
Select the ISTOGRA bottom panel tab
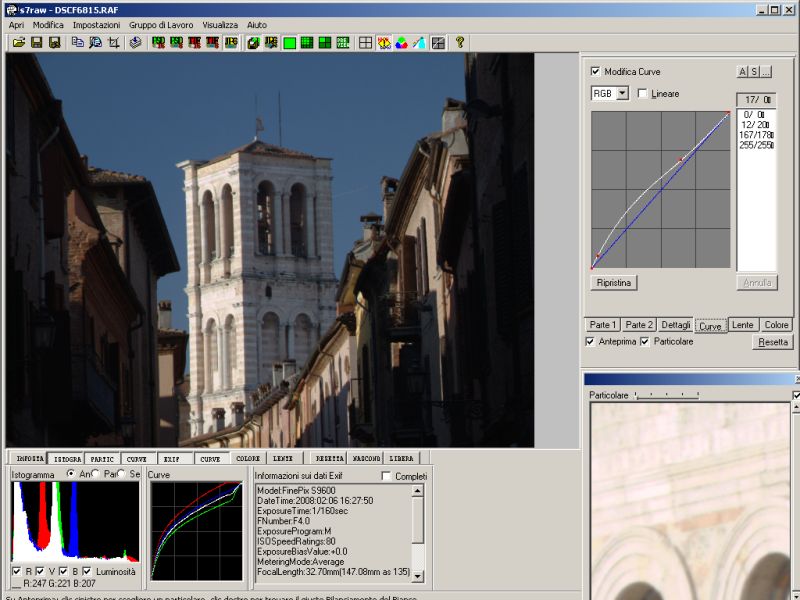click(x=67, y=459)
